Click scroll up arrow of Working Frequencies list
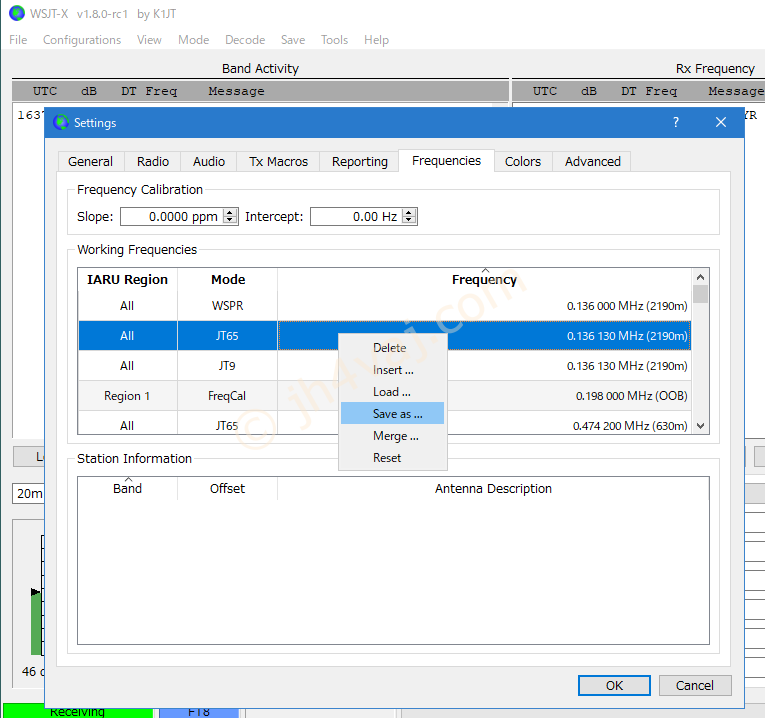The image size is (765, 718). [701, 277]
